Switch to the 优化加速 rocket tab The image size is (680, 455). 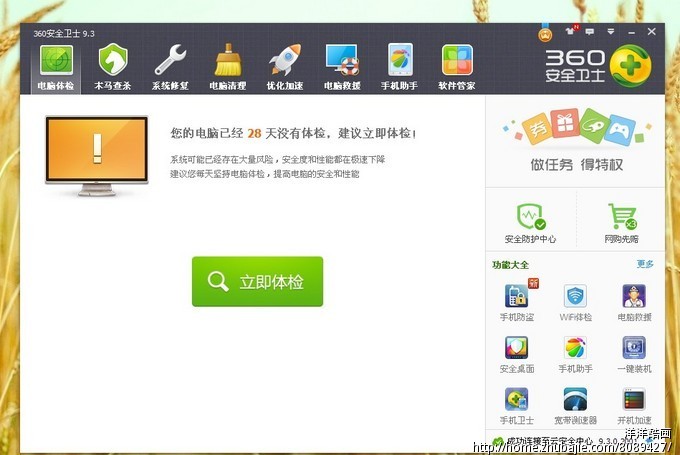(x=285, y=67)
